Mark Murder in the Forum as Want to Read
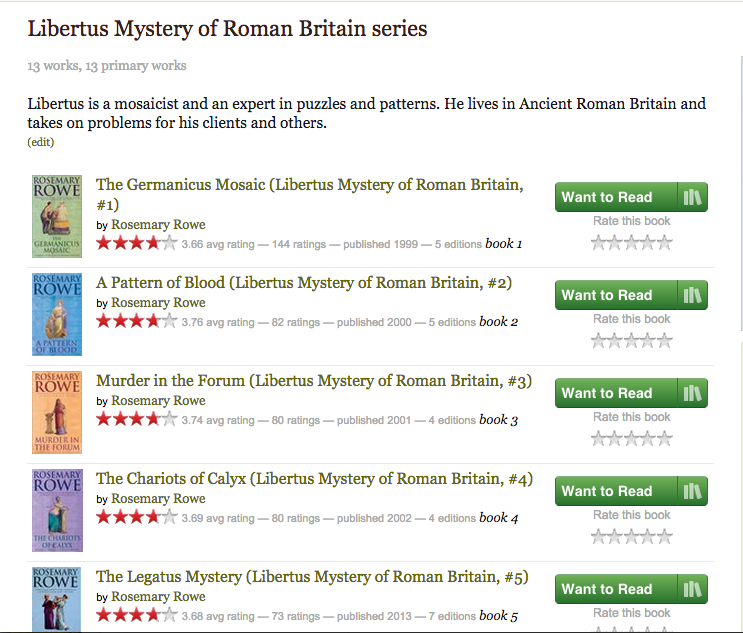 (607, 393)
